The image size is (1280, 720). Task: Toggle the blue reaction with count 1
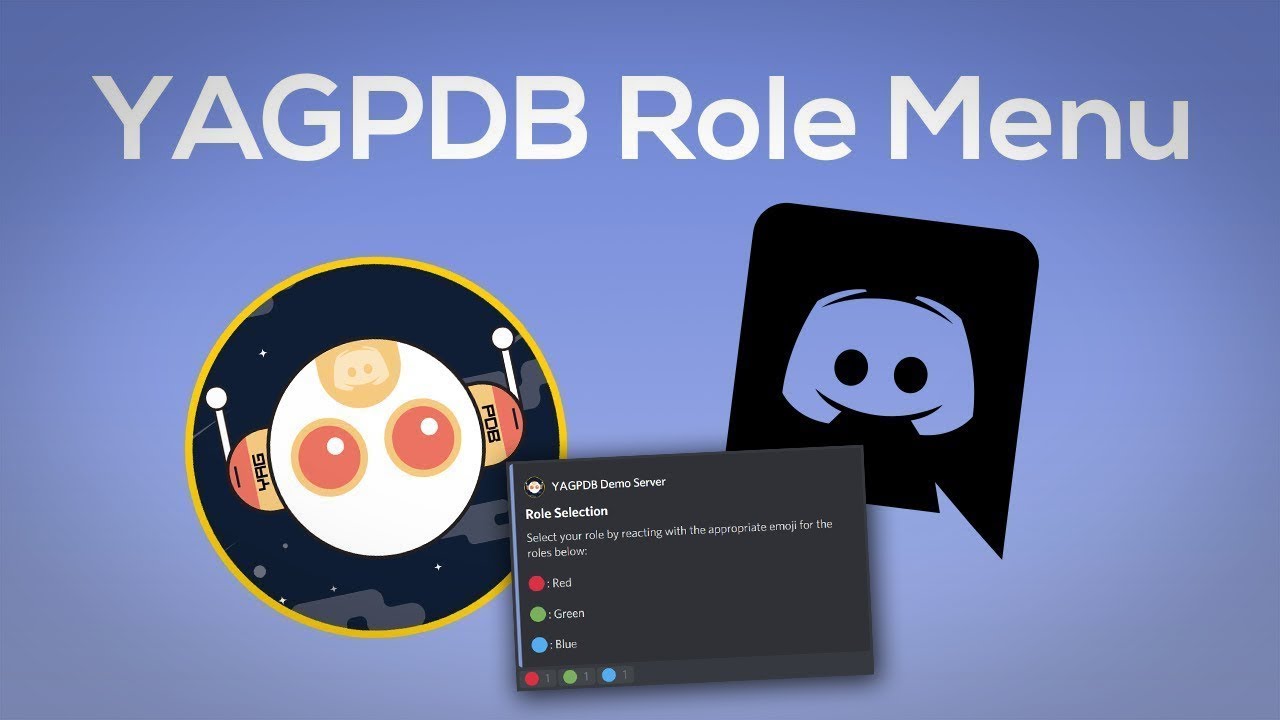click(x=615, y=675)
